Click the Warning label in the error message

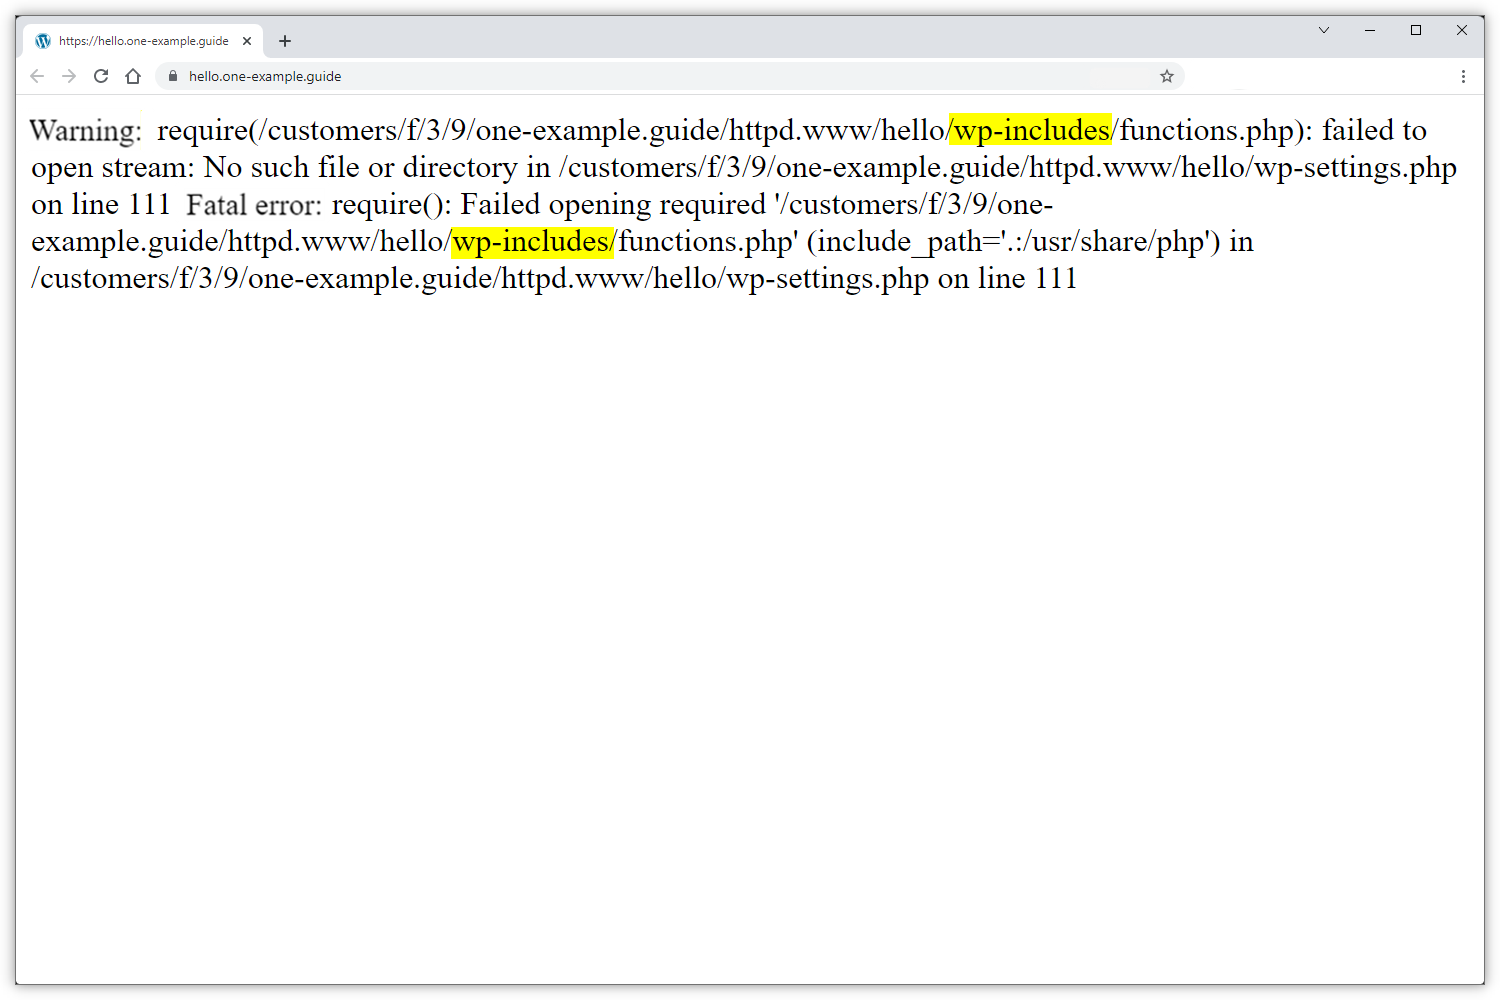tap(85, 130)
